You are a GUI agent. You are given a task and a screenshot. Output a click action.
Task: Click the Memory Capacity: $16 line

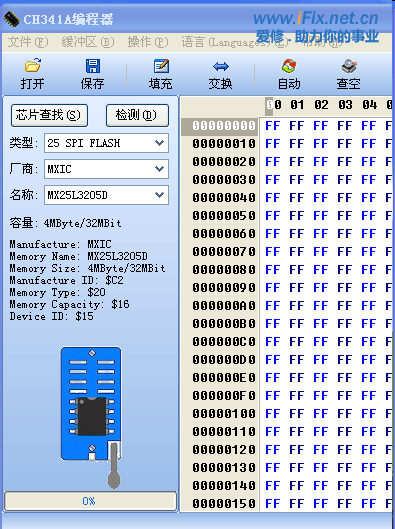tap(69, 304)
